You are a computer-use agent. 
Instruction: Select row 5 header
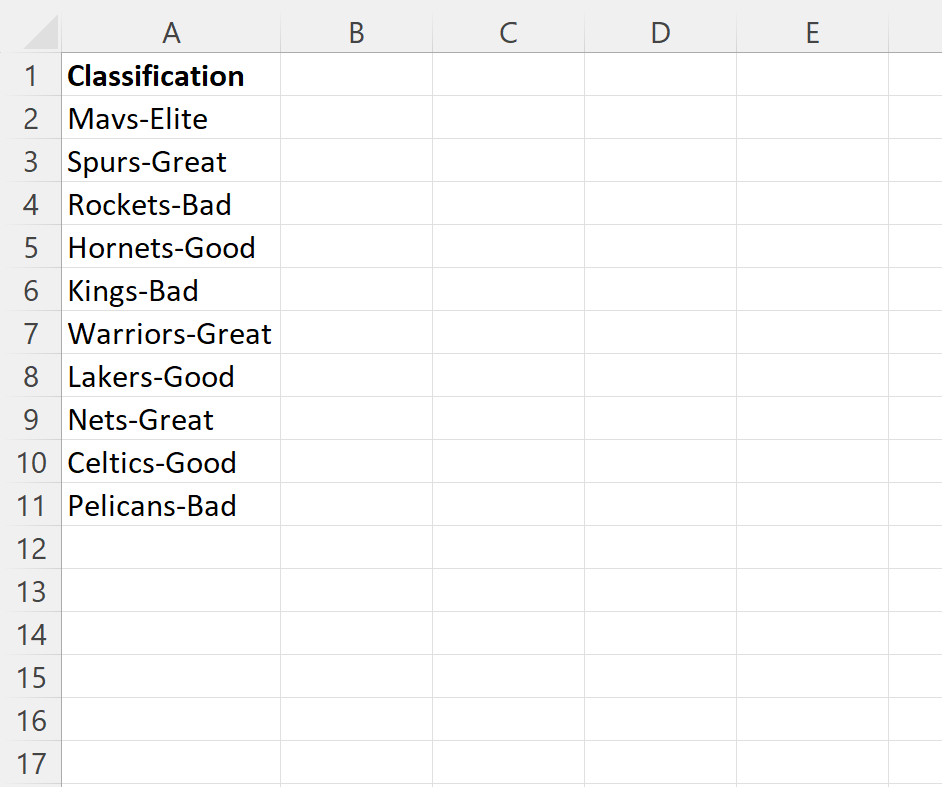[31, 247]
